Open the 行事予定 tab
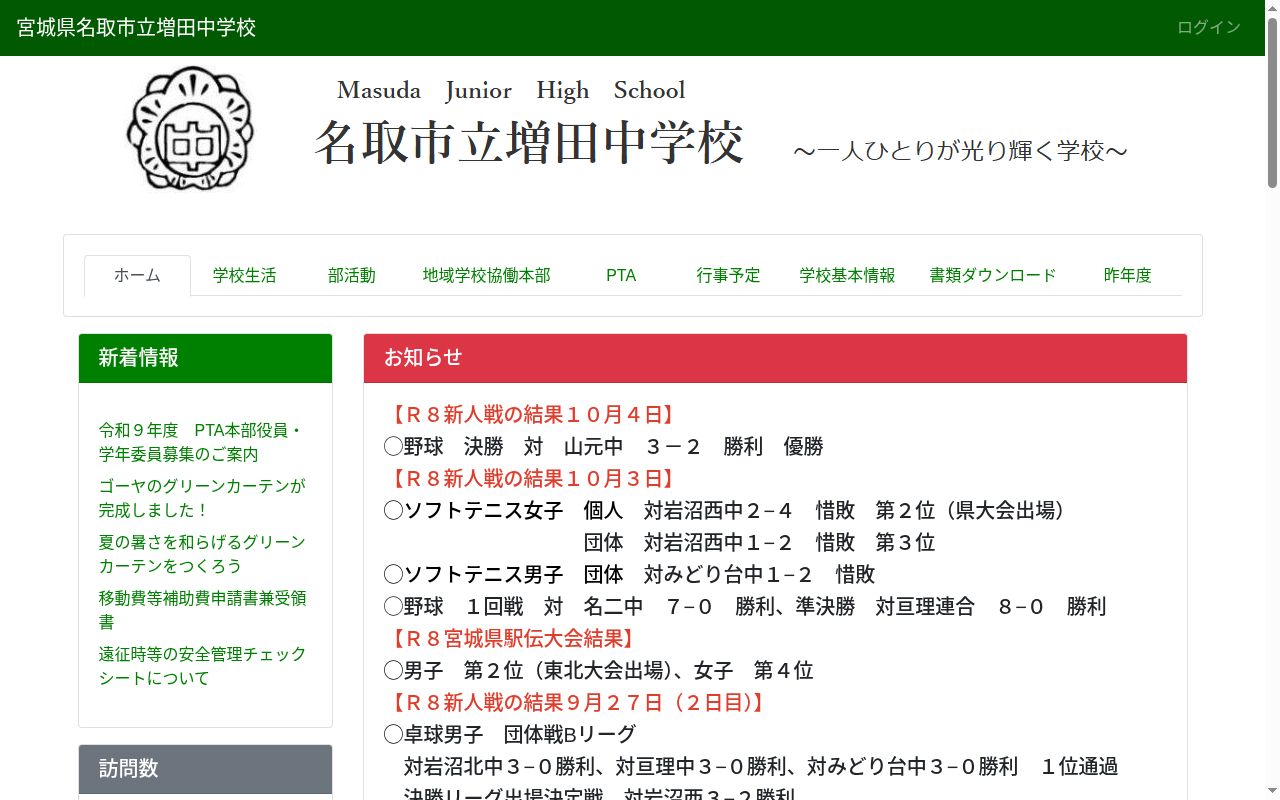1280x800 pixels. pyautogui.click(x=728, y=275)
